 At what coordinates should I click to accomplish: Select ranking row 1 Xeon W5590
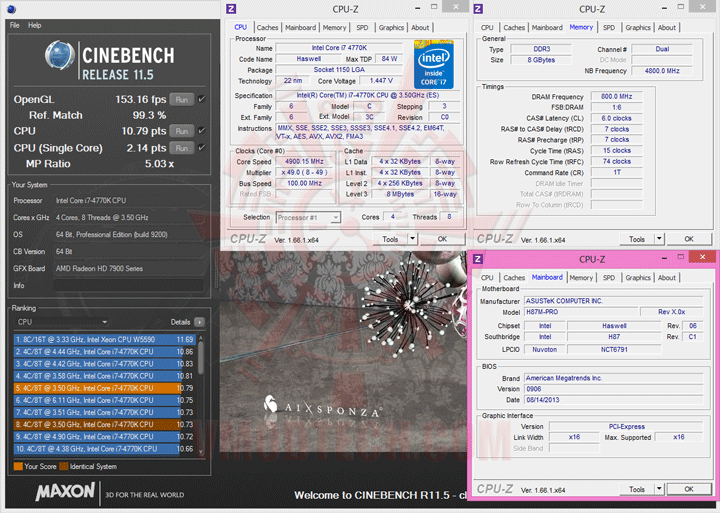105,339
